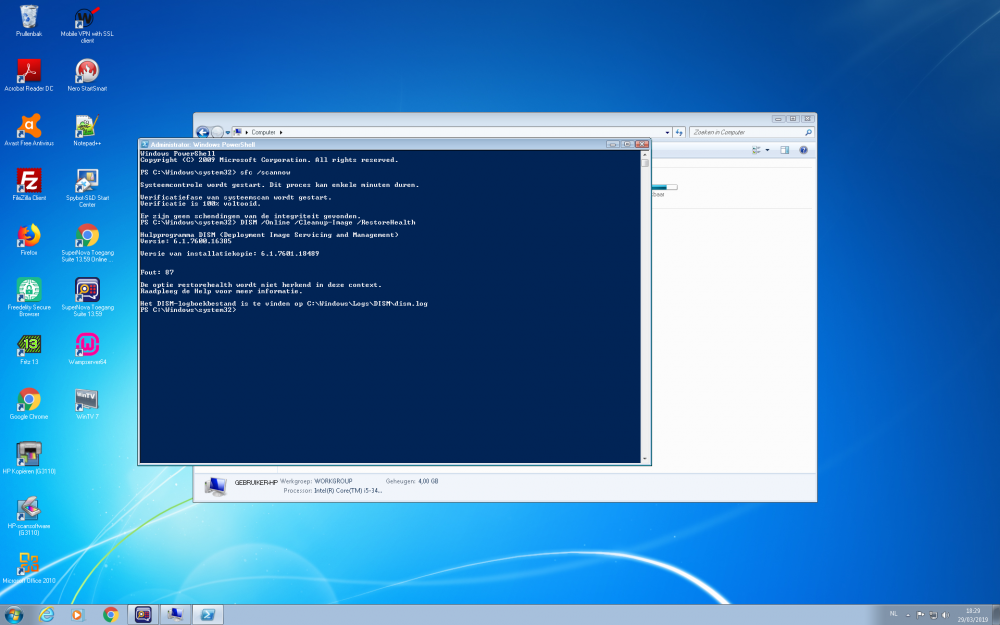The width and height of the screenshot is (1000, 625).
Task: Click the PowerShell taskbar button
Action: point(208,614)
